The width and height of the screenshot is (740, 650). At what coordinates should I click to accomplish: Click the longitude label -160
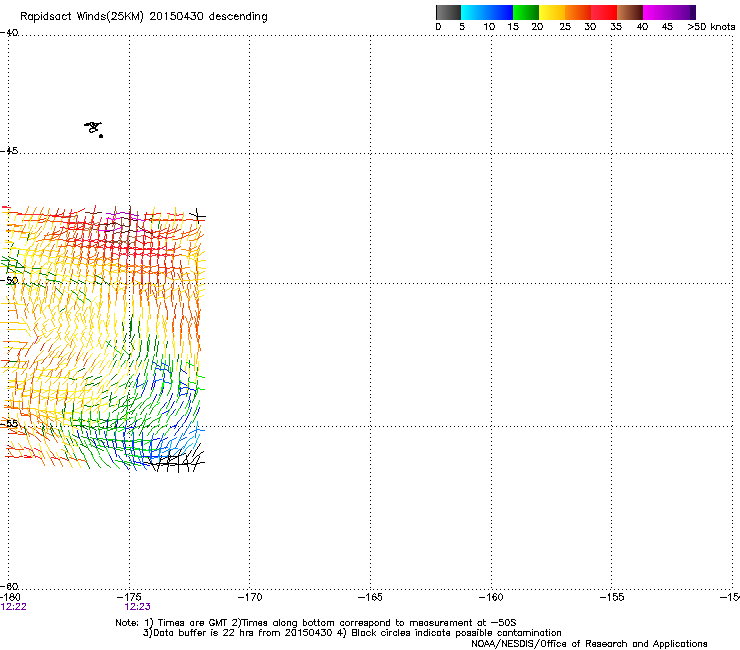coord(491,597)
